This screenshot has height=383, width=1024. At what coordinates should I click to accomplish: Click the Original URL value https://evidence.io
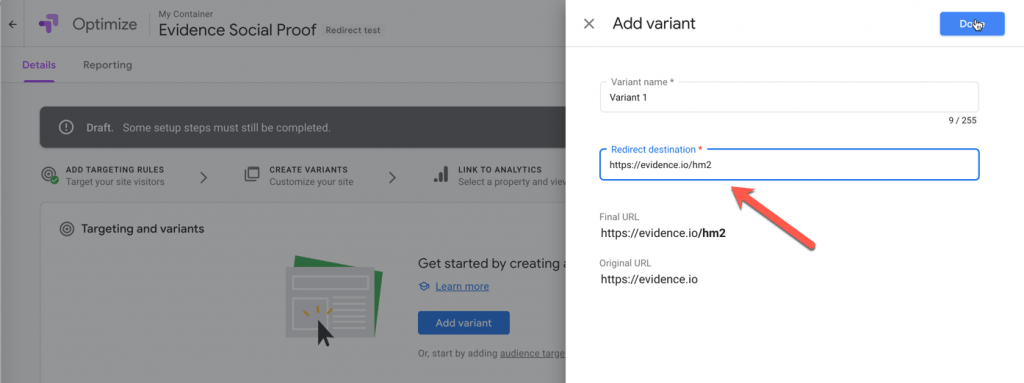click(x=649, y=280)
